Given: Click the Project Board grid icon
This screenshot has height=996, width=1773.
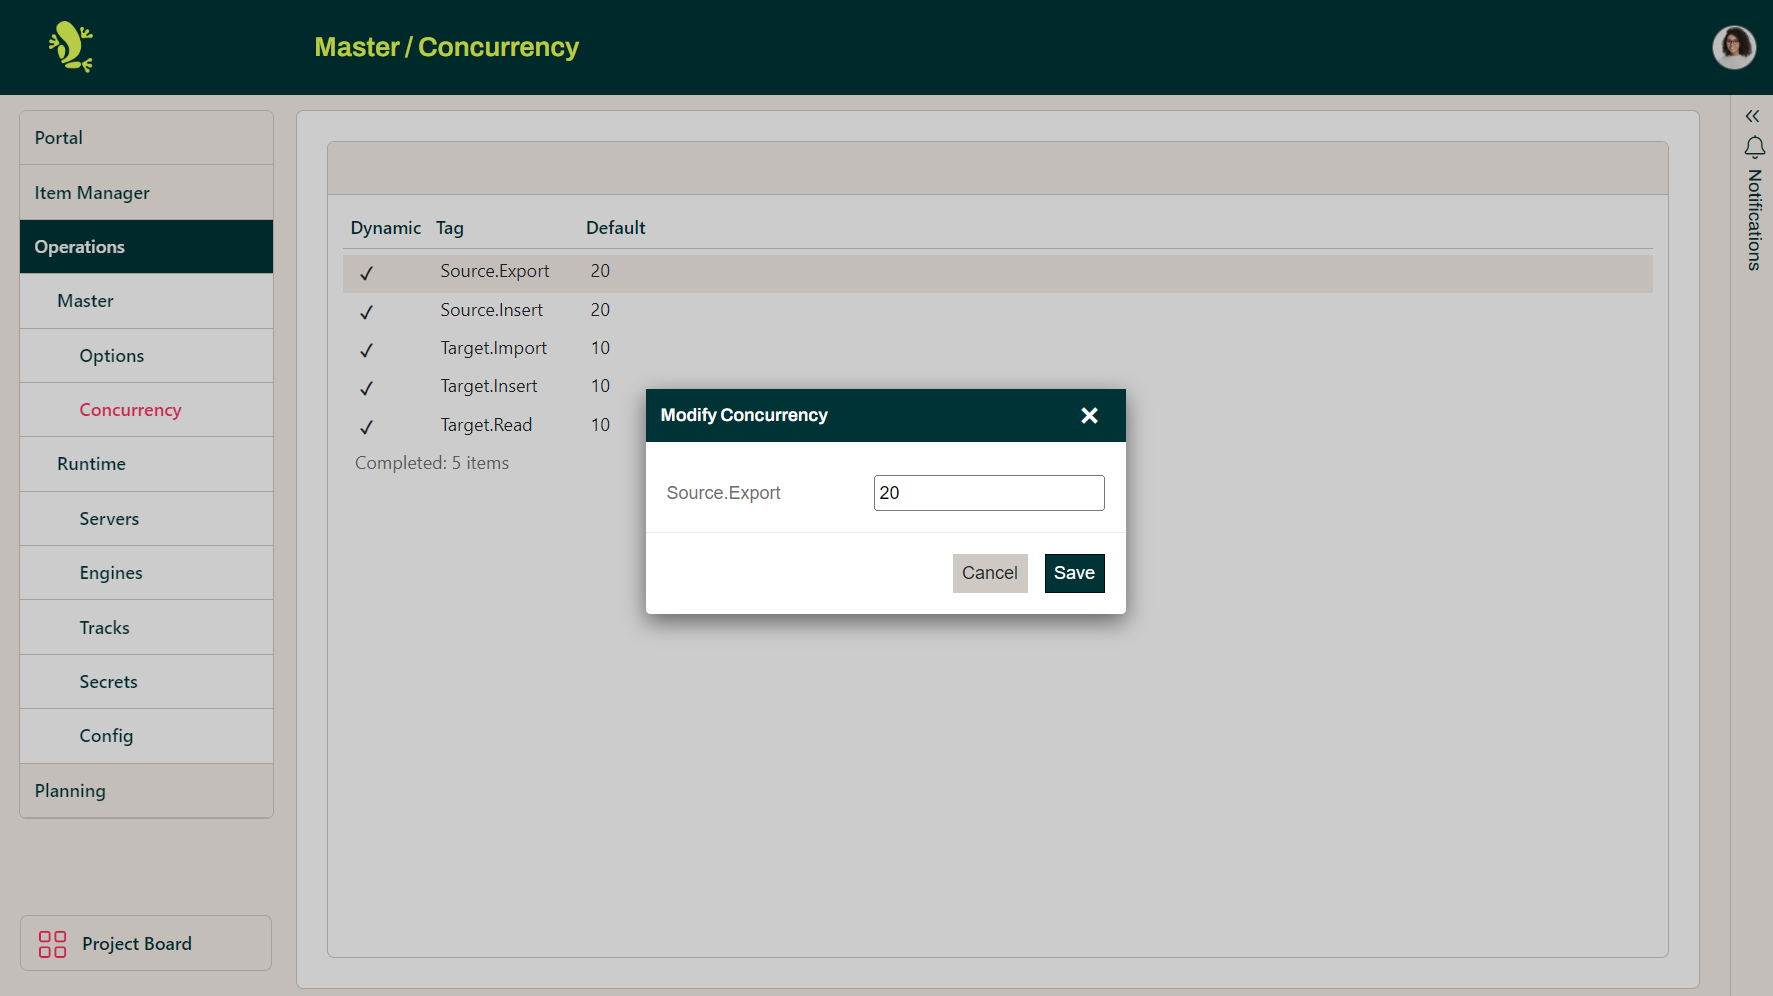Looking at the screenshot, I should coord(51,943).
